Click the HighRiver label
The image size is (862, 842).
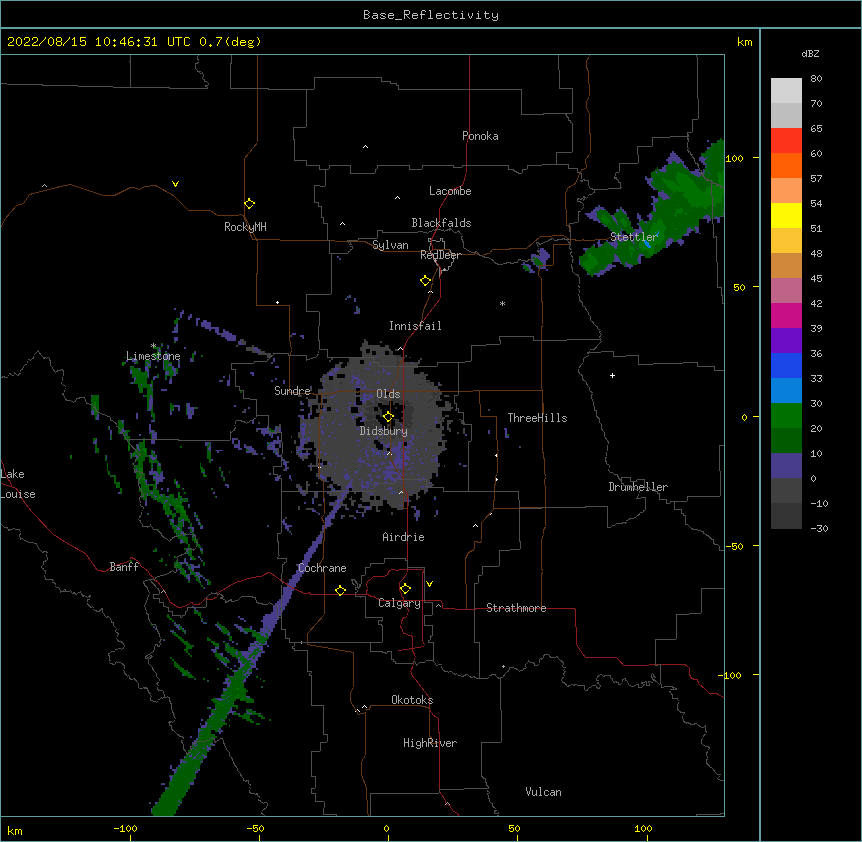point(430,743)
